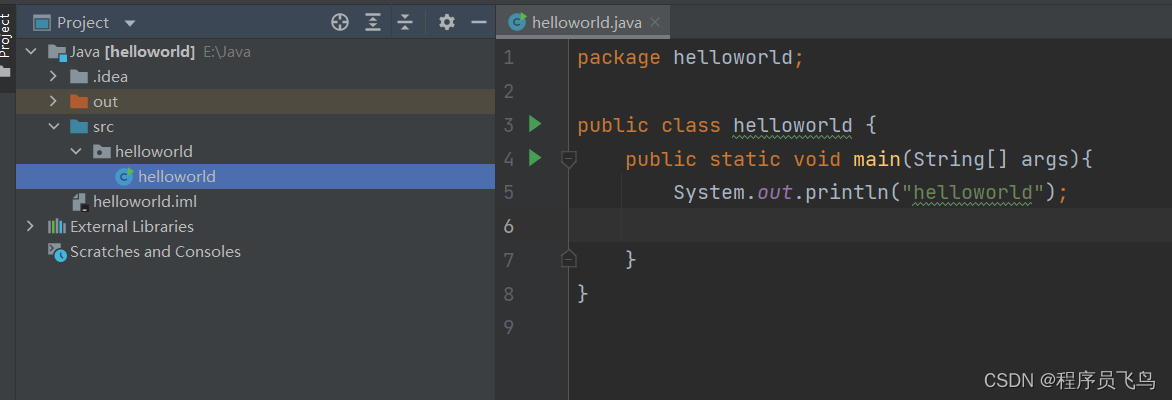Click the Collapse All icon in Project panel
This screenshot has width=1172, height=400.
coord(404,22)
